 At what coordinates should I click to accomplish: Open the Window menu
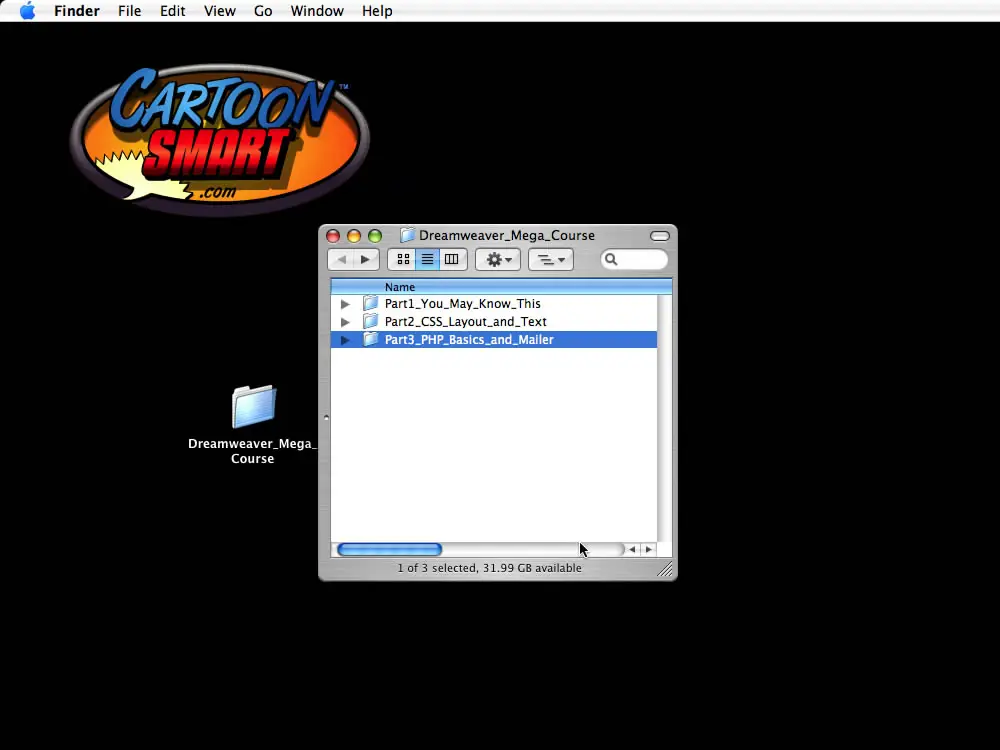317,11
